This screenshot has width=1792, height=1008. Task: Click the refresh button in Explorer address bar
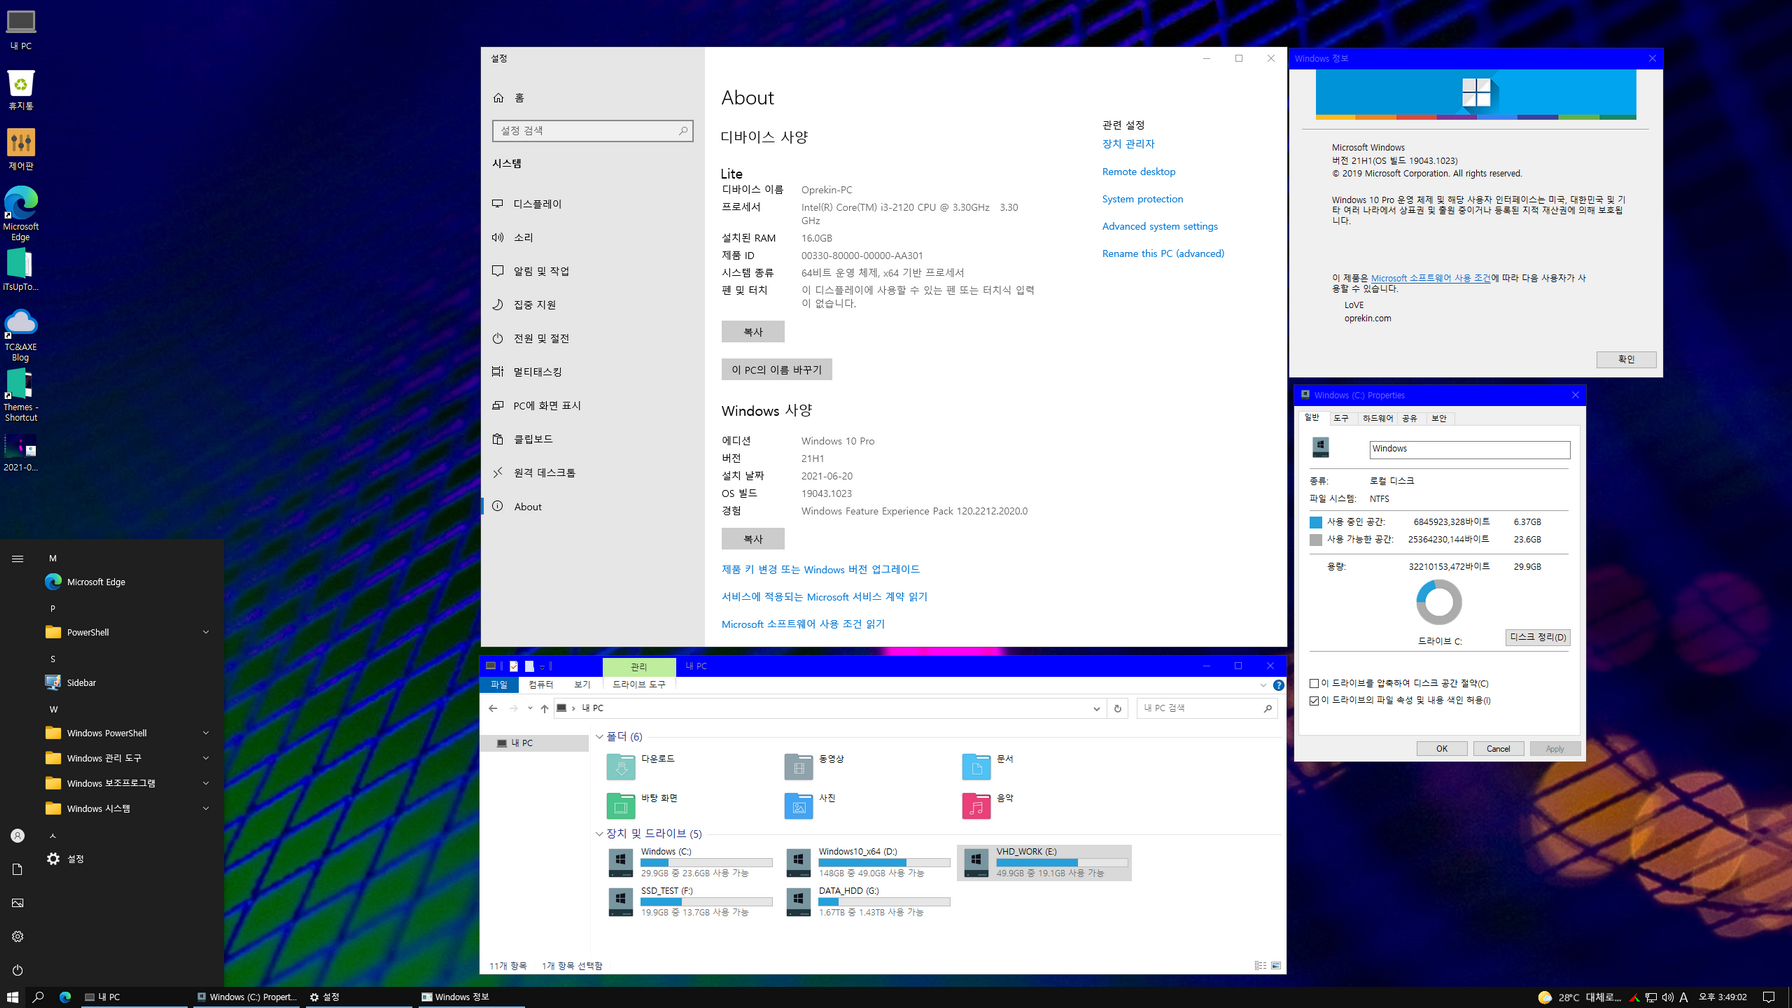1118,708
